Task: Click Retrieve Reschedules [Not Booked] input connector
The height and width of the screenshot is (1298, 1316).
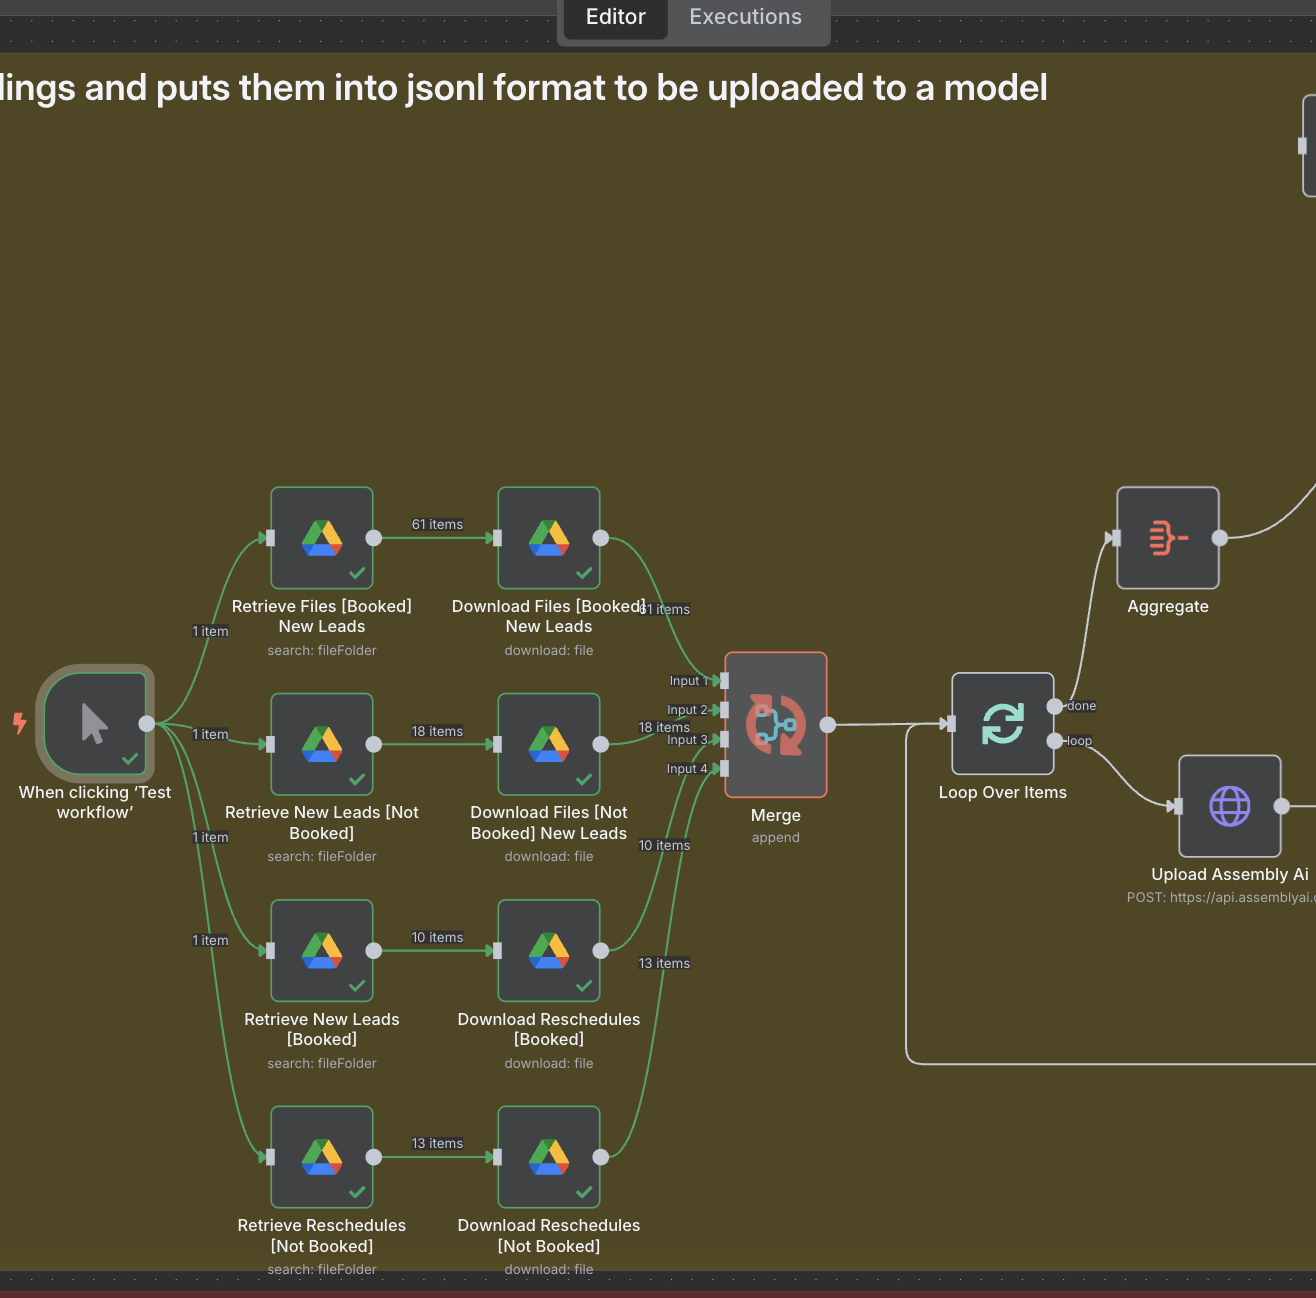Action: (x=270, y=1157)
